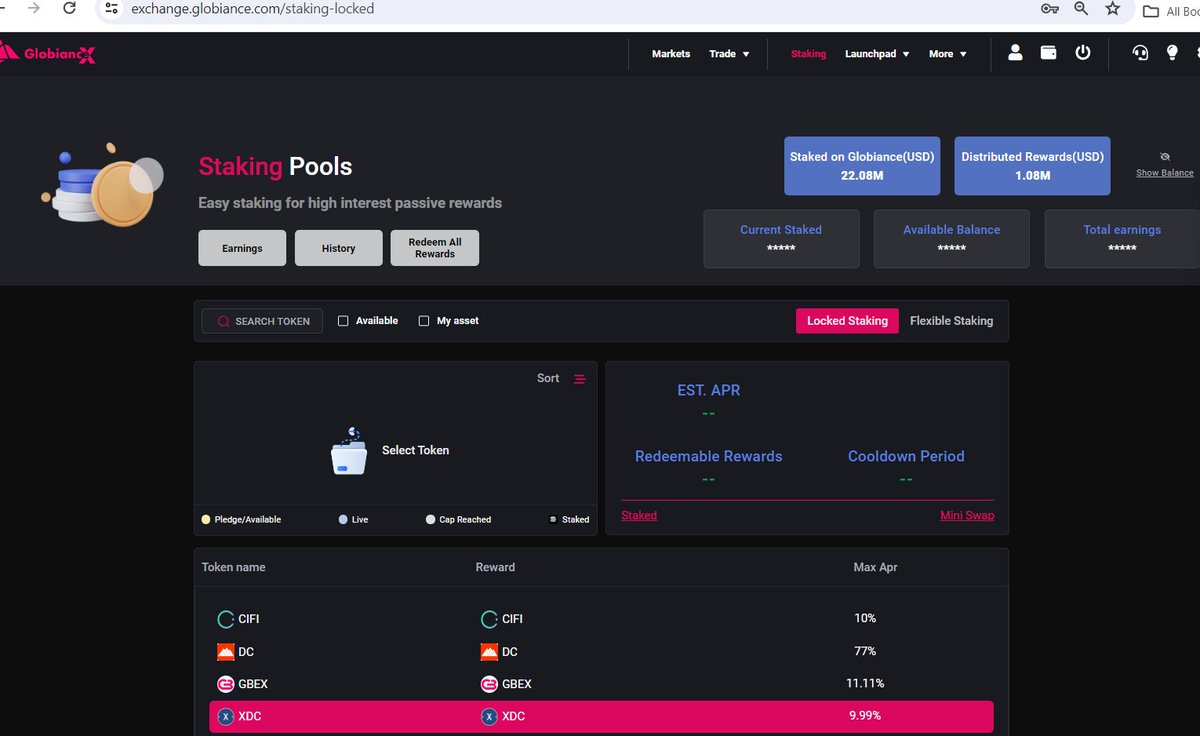Click browser forward arrow
This screenshot has width=1200, height=736.
click(x=33, y=8)
